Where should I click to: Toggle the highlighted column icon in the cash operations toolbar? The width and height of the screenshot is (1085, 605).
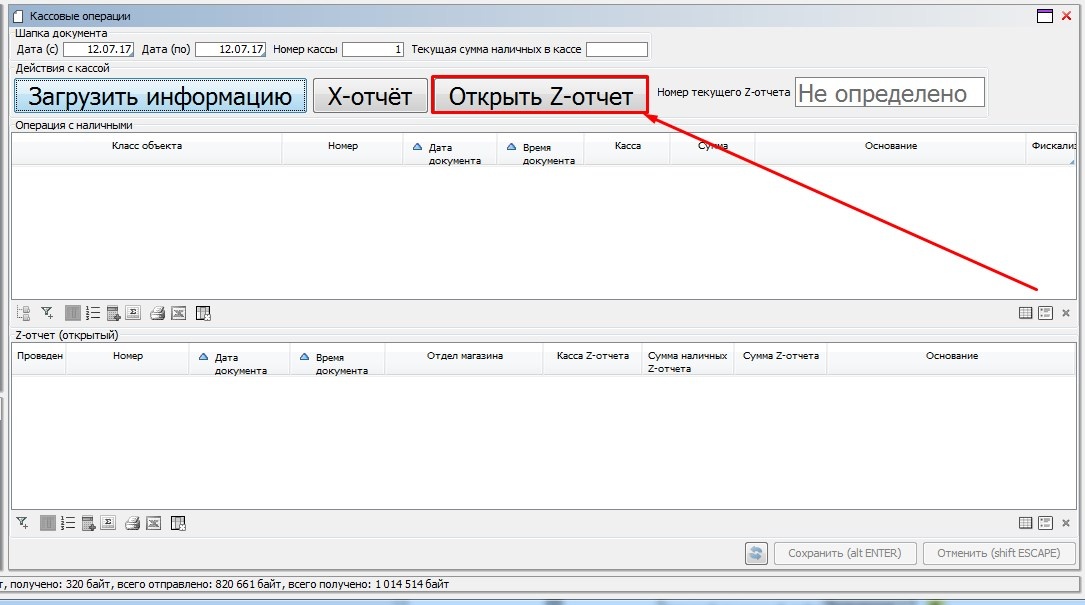(73, 313)
